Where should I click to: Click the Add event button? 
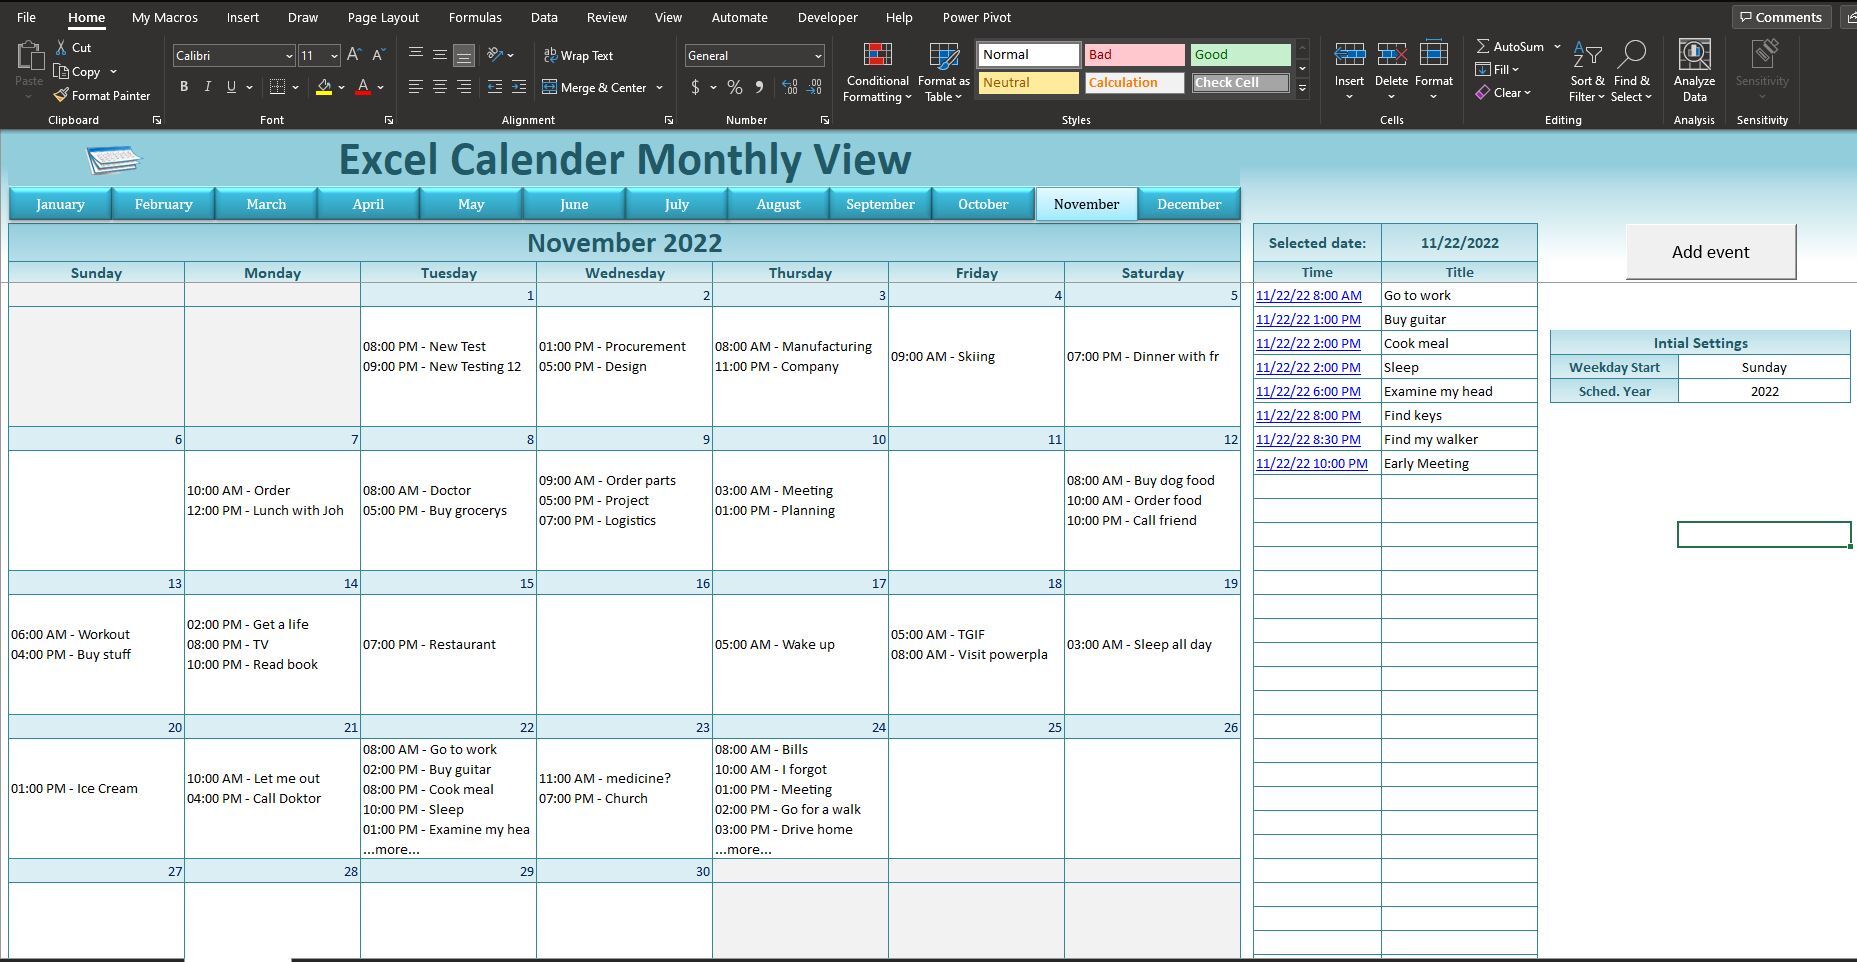(1710, 251)
